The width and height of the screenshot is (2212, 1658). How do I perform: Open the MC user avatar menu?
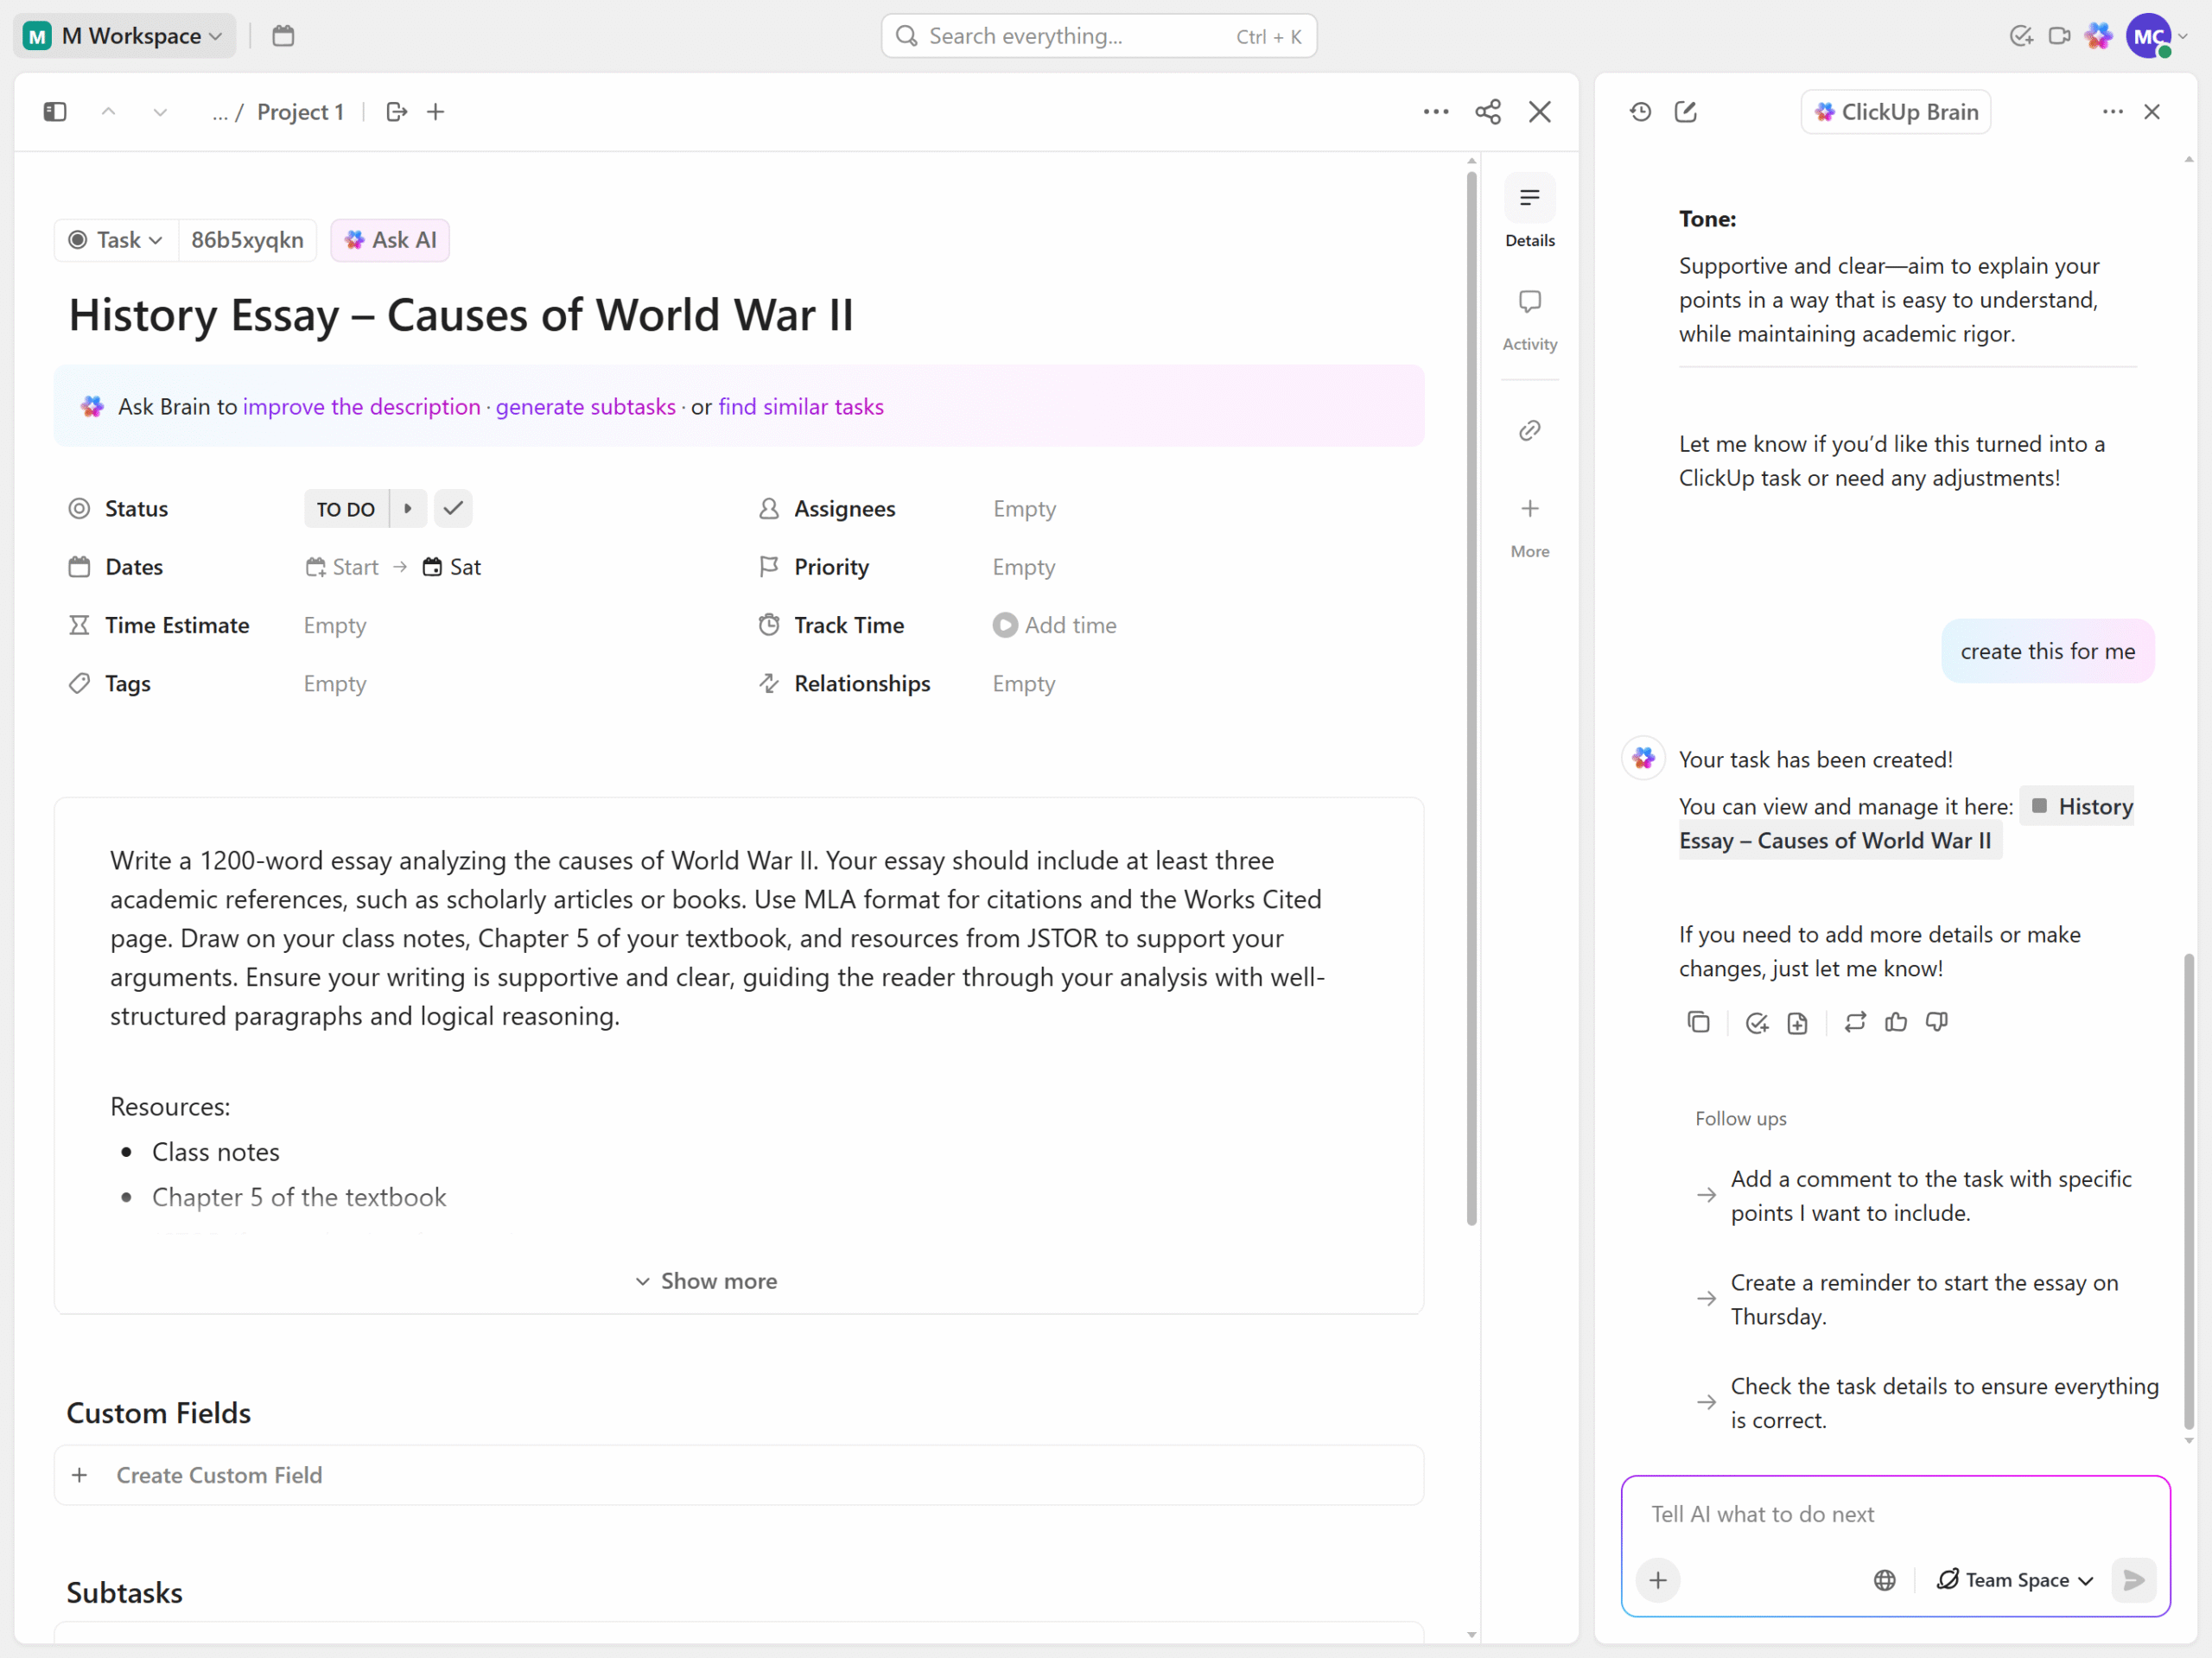pyautogui.click(x=2150, y=37)
